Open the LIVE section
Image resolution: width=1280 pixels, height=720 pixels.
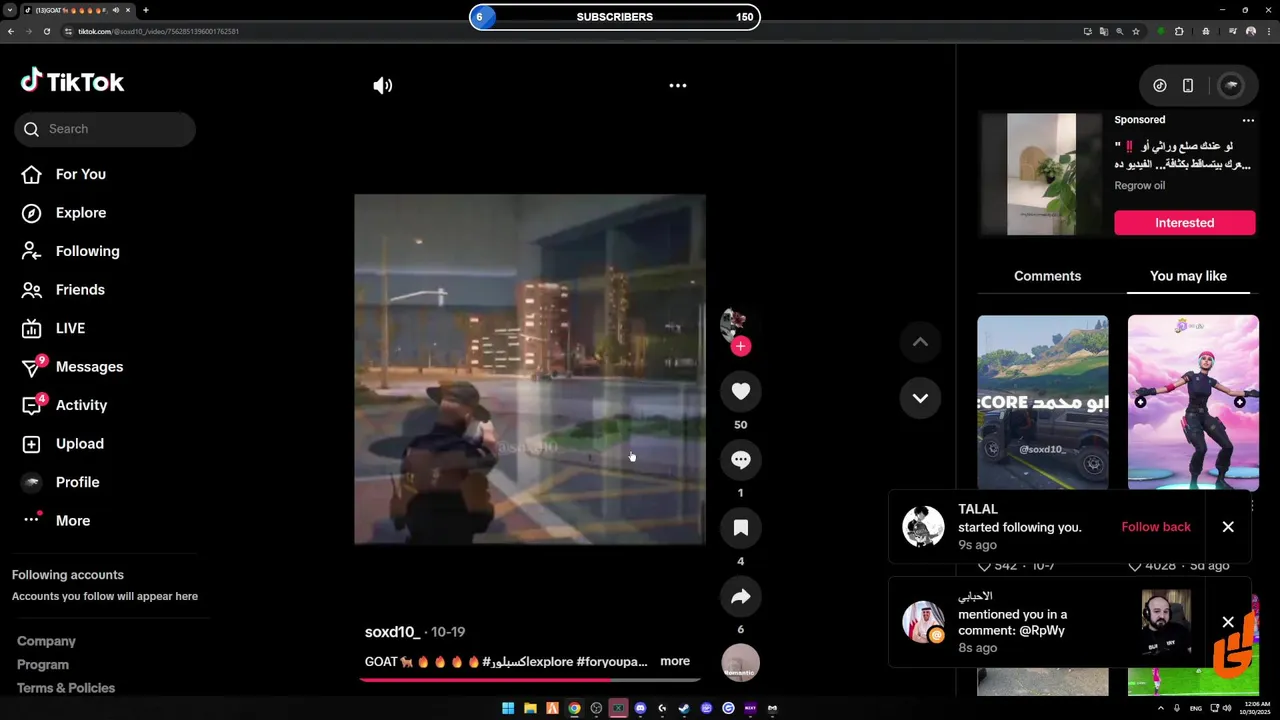(x=53, y=328)
